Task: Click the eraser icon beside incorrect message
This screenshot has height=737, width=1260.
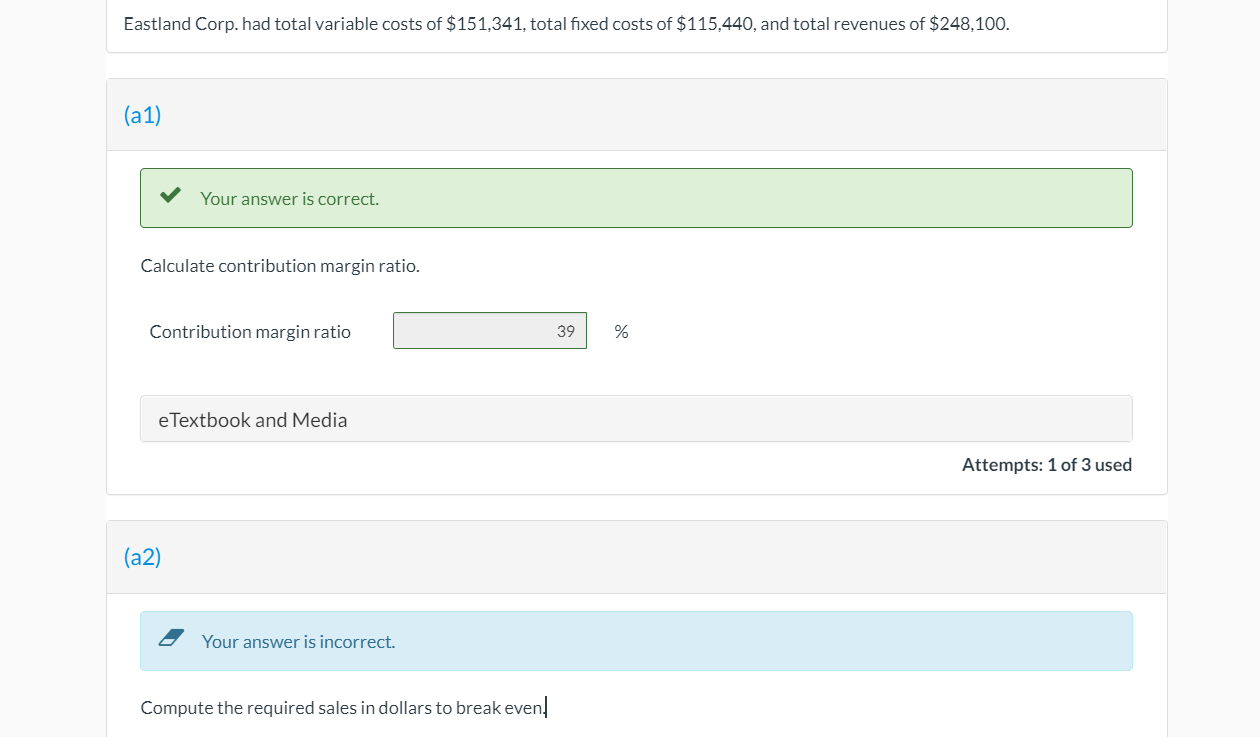Action: click(x=171, y=639)
